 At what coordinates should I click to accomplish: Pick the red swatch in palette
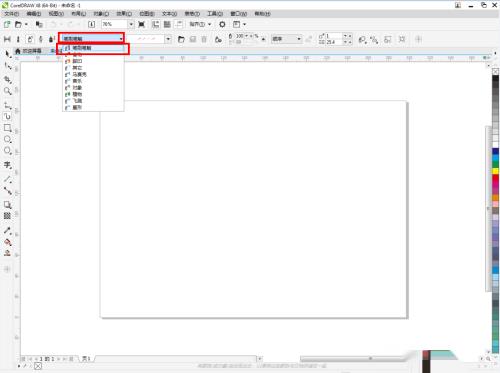[x=495, y=178]
